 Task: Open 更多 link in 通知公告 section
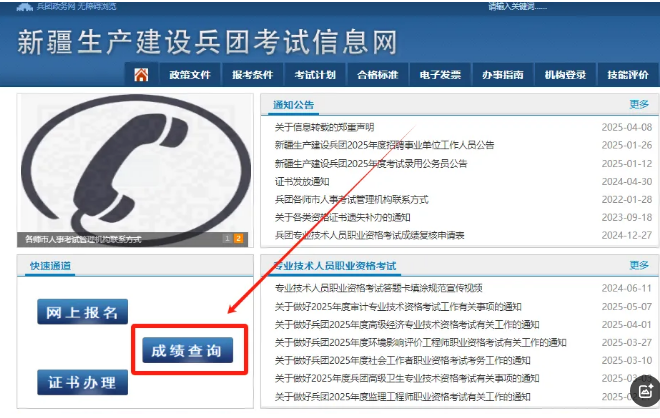pyautogui.click(x=639, y=104)
